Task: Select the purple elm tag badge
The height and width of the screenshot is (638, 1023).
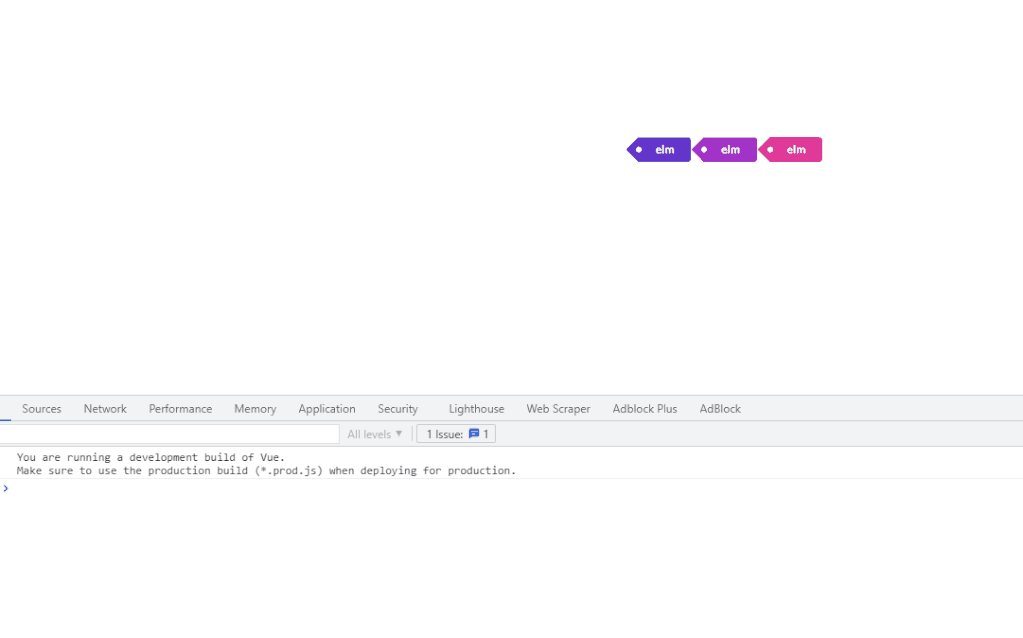Action: pos(663,149)
